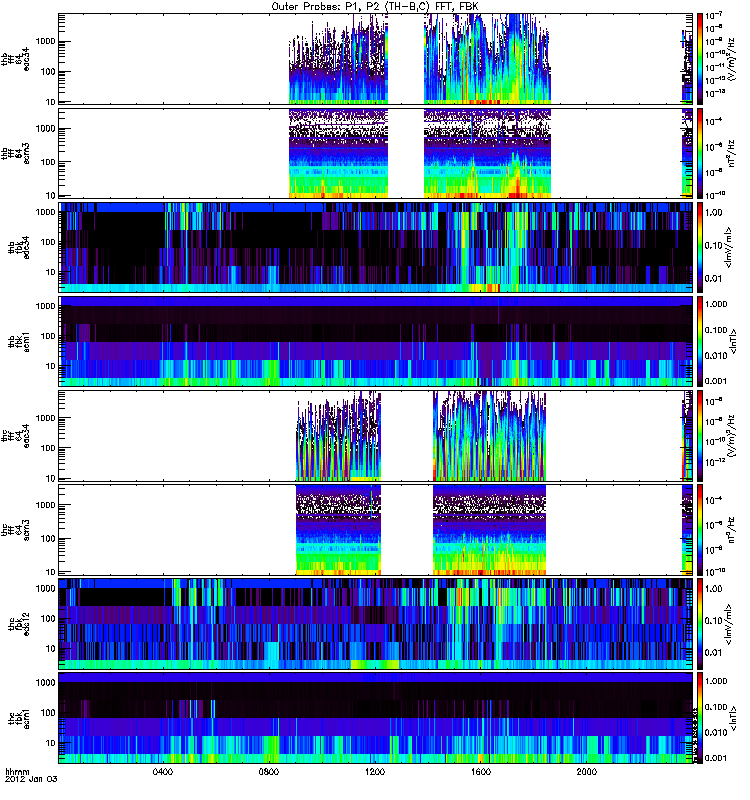
Task: Click the '0.100' color scale value of thc fbk scm1
Action: pyautogui.click(x=716, y=707)
